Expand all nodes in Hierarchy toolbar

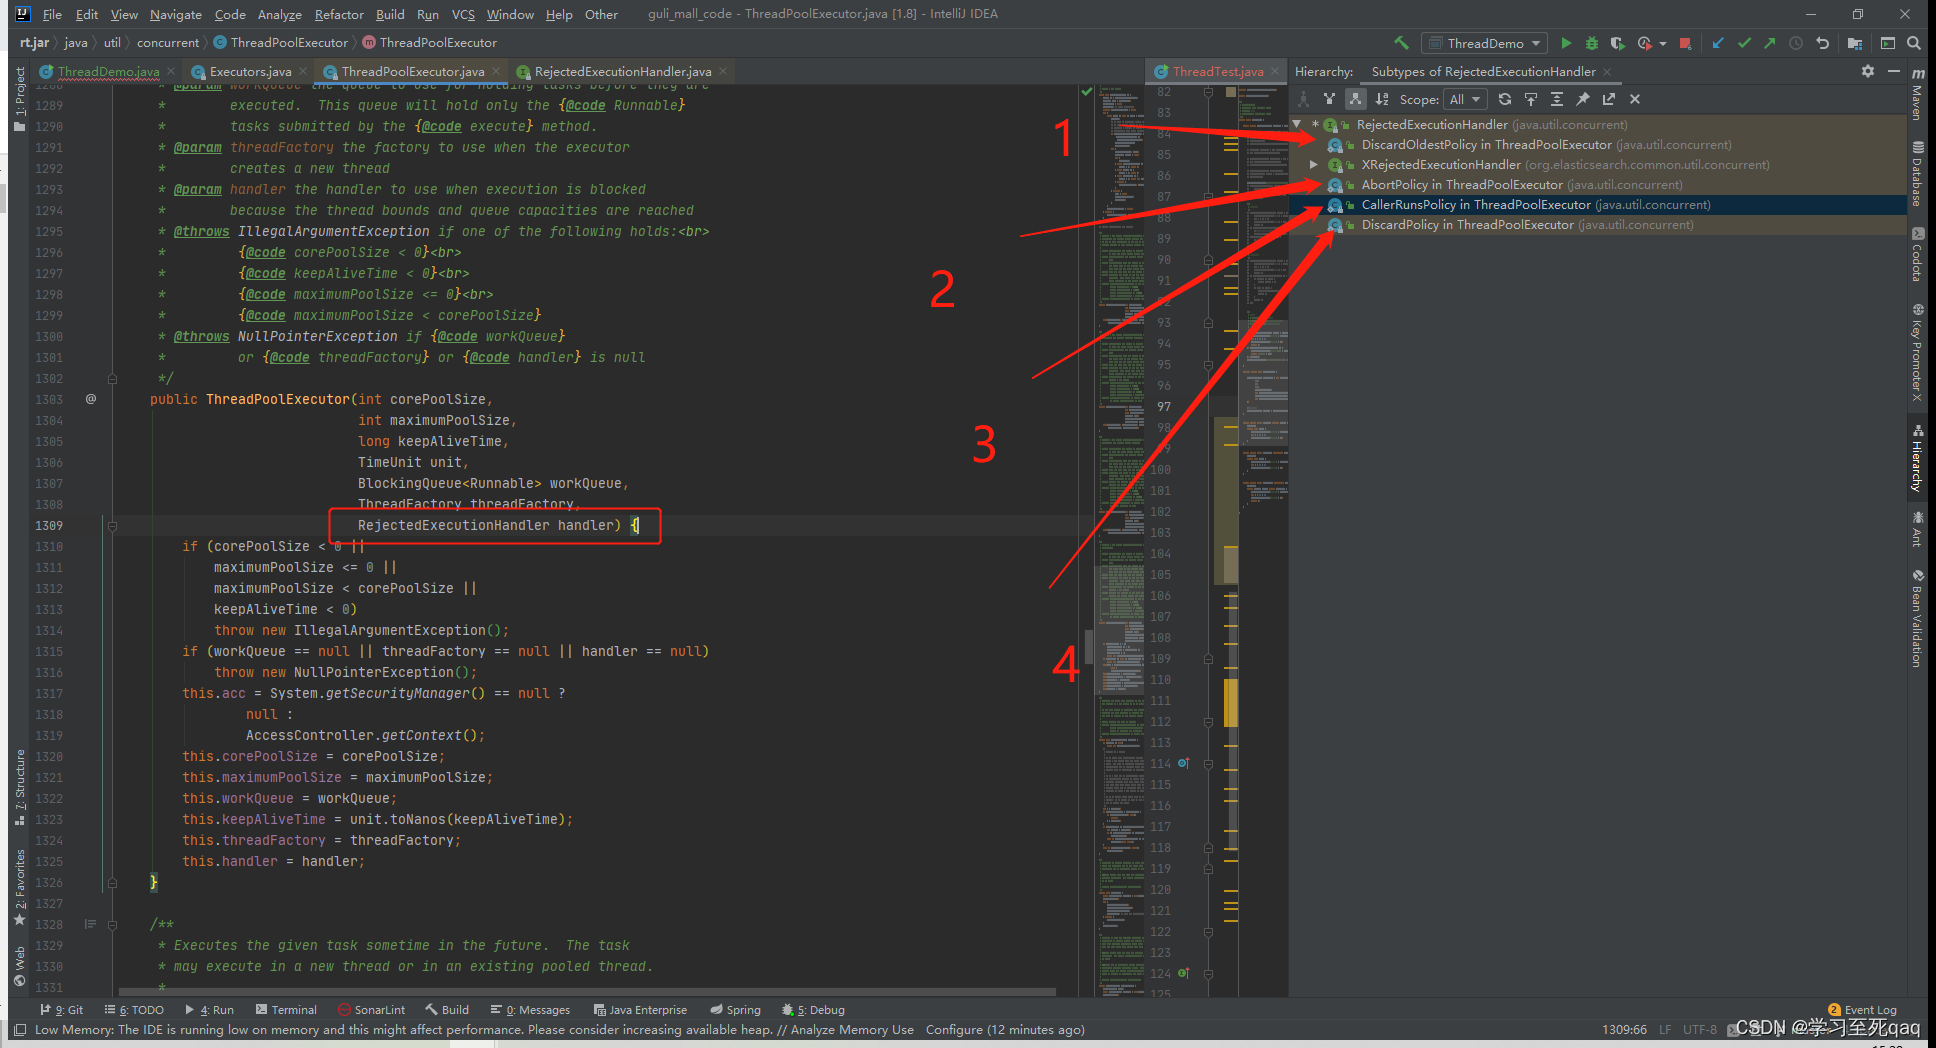pyautogui.click(x=1557, y=99)
